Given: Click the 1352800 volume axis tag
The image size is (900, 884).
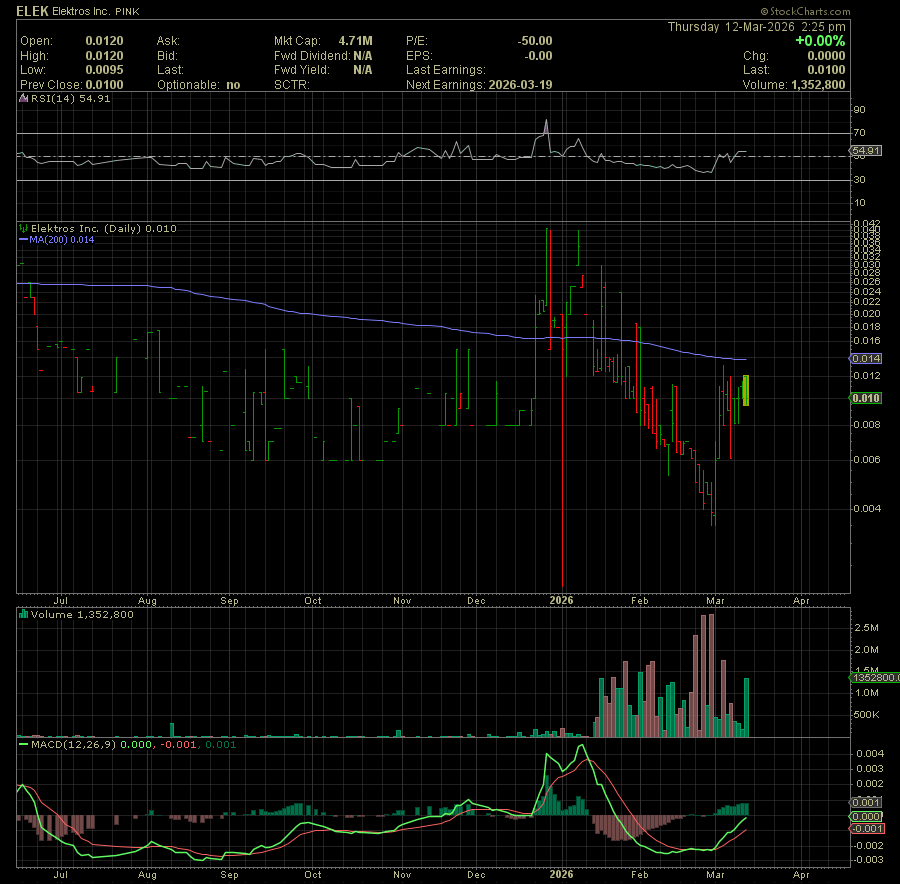Looking at the screenshot, I should [x=874, y=678].
